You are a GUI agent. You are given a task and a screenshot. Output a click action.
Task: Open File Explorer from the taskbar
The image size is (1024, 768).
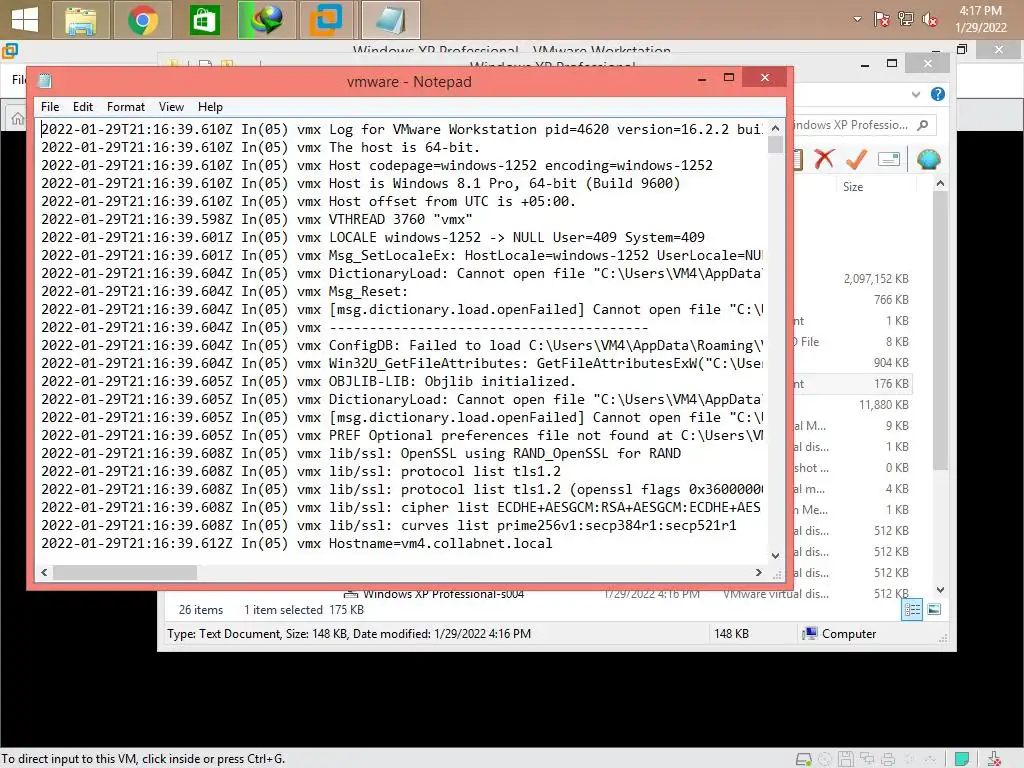[80, 20]
